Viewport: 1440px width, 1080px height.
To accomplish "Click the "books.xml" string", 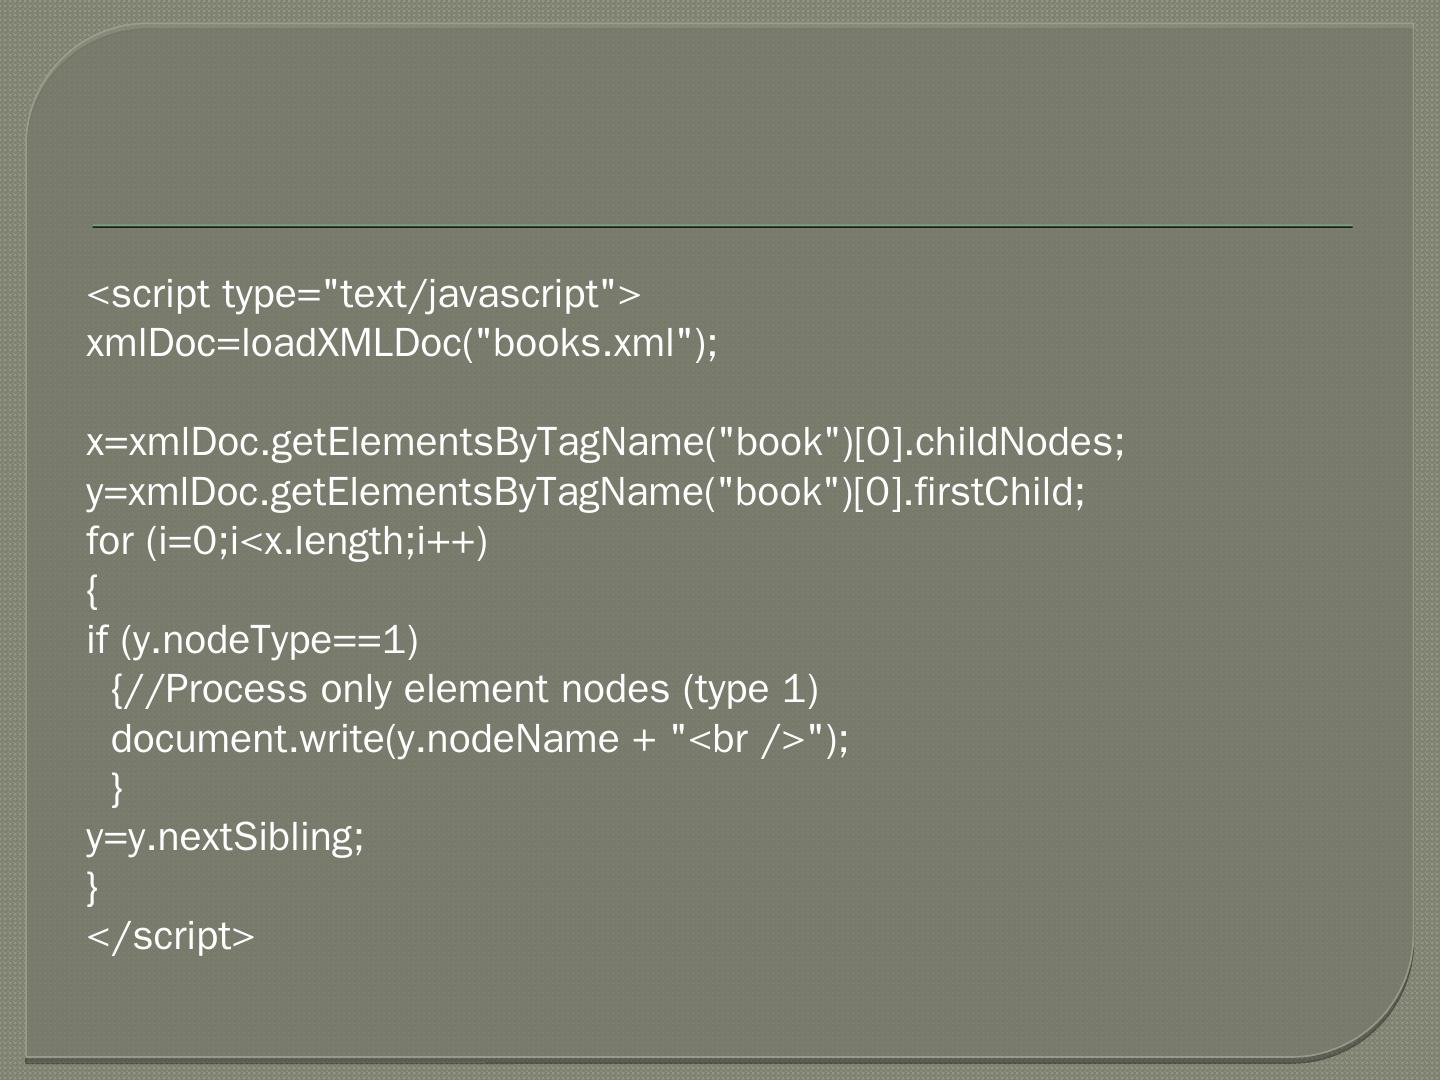I will 584,343.
